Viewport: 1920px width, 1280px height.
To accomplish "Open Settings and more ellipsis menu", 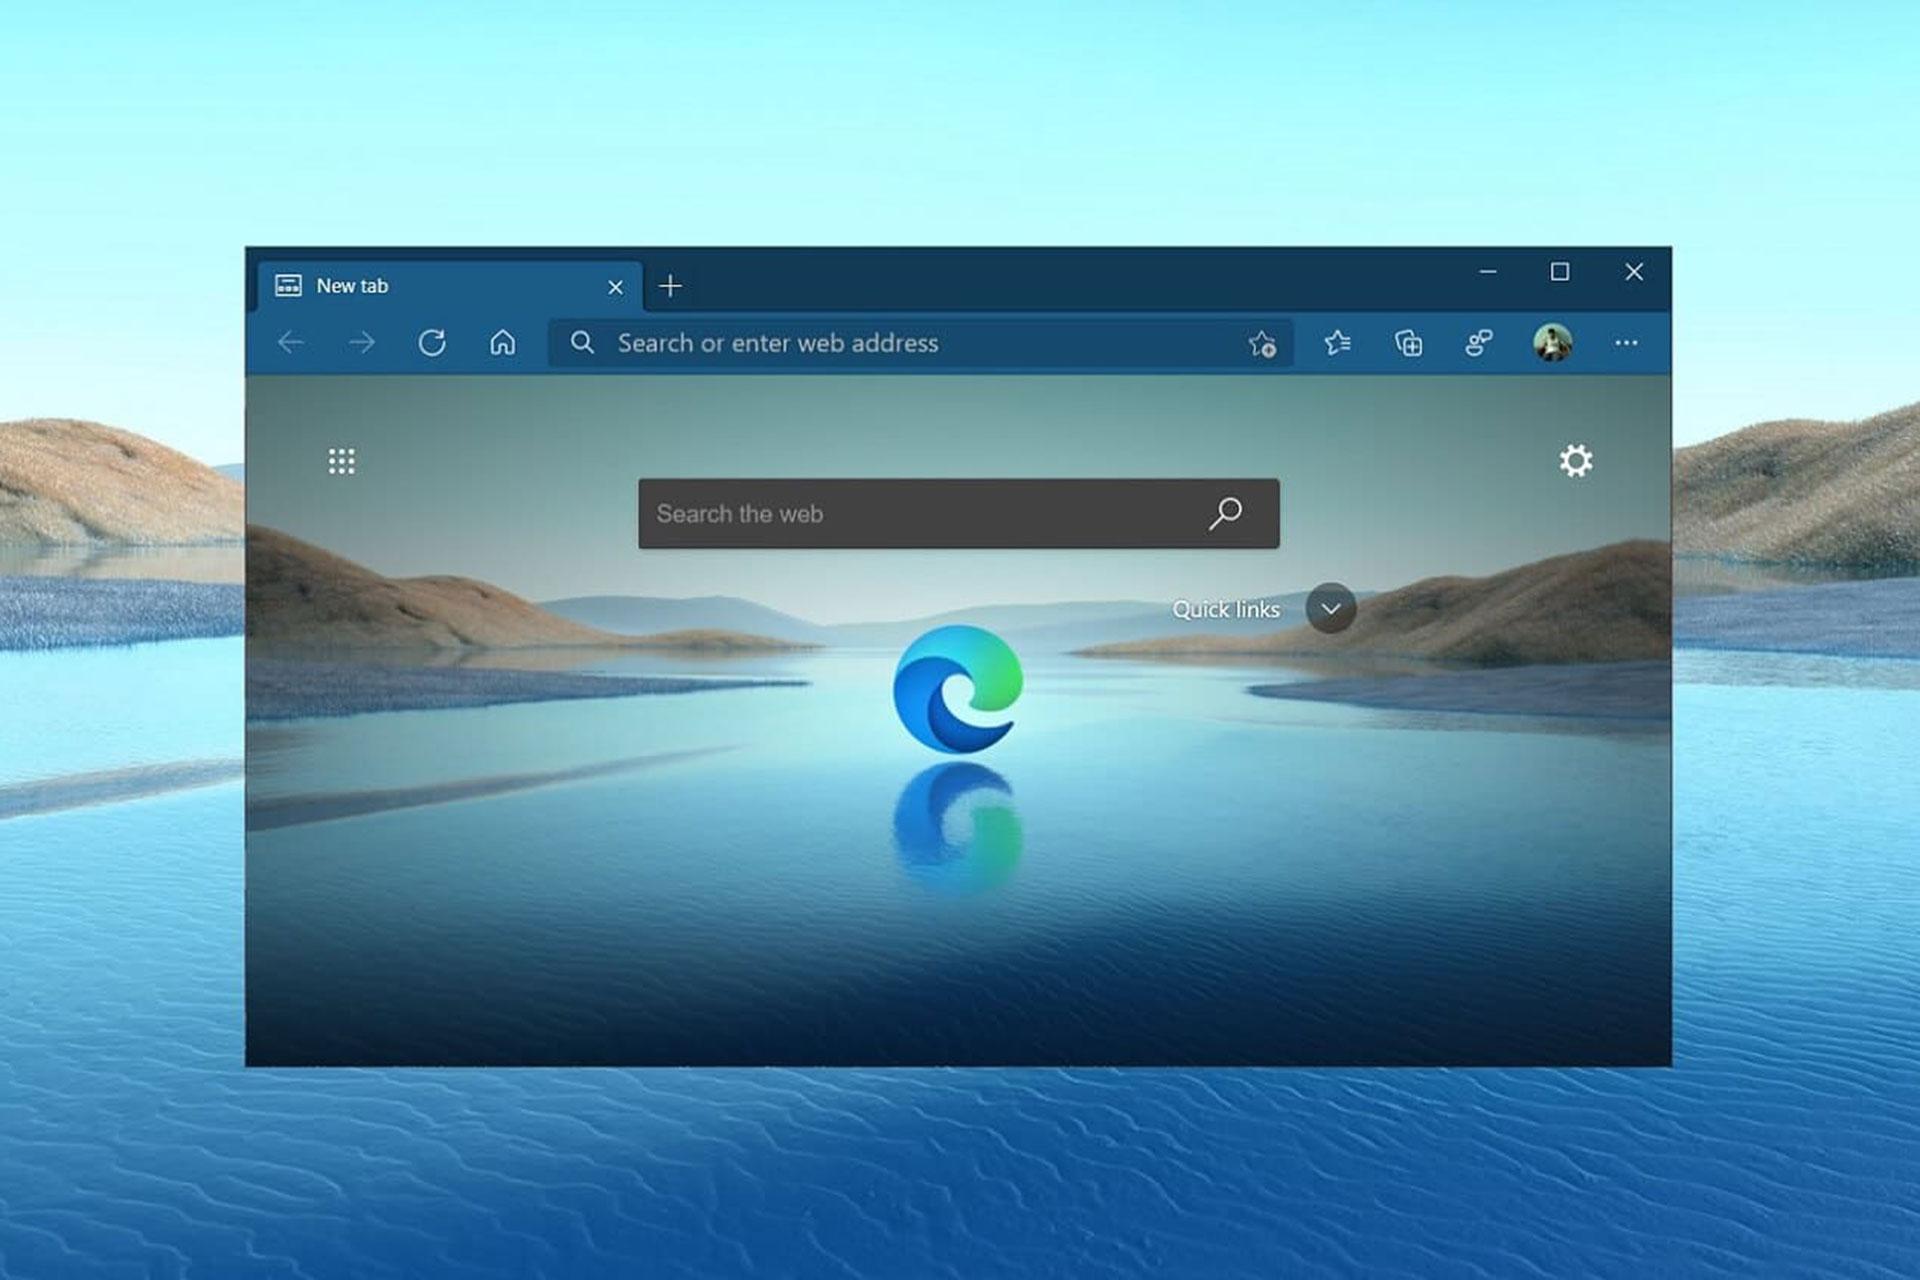I will pos(1626,343).
